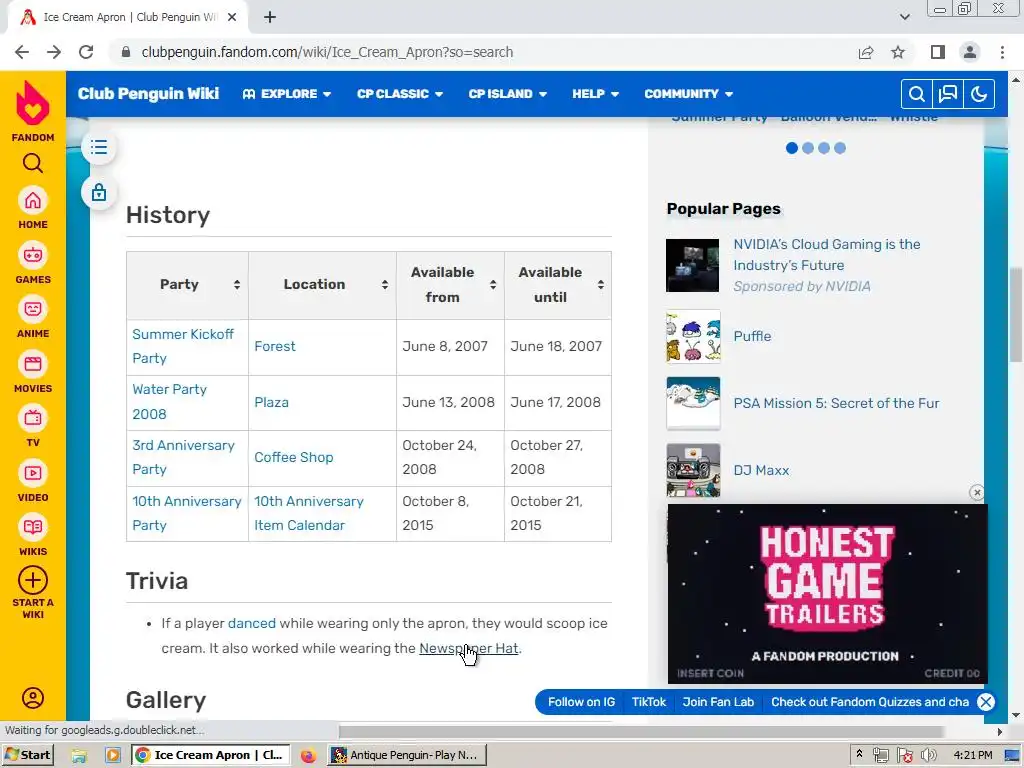Follow the 'danced' trivia link
The width and height of the screenshot is (1024, 768).
tap(251, 623)
